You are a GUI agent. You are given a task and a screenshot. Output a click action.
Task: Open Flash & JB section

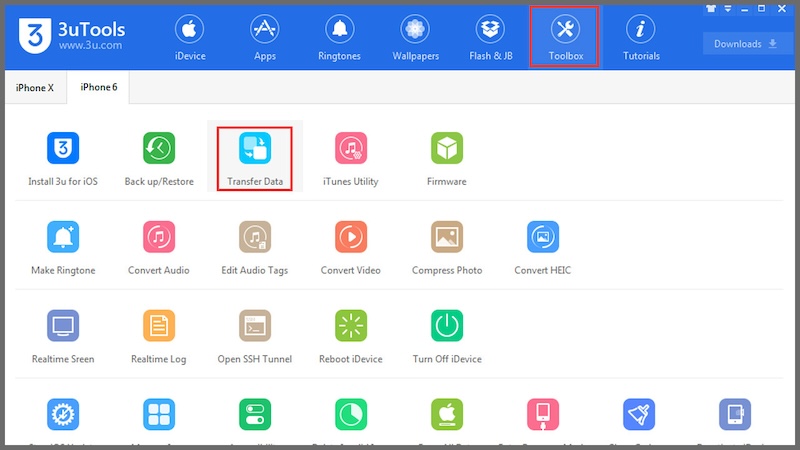491,38
